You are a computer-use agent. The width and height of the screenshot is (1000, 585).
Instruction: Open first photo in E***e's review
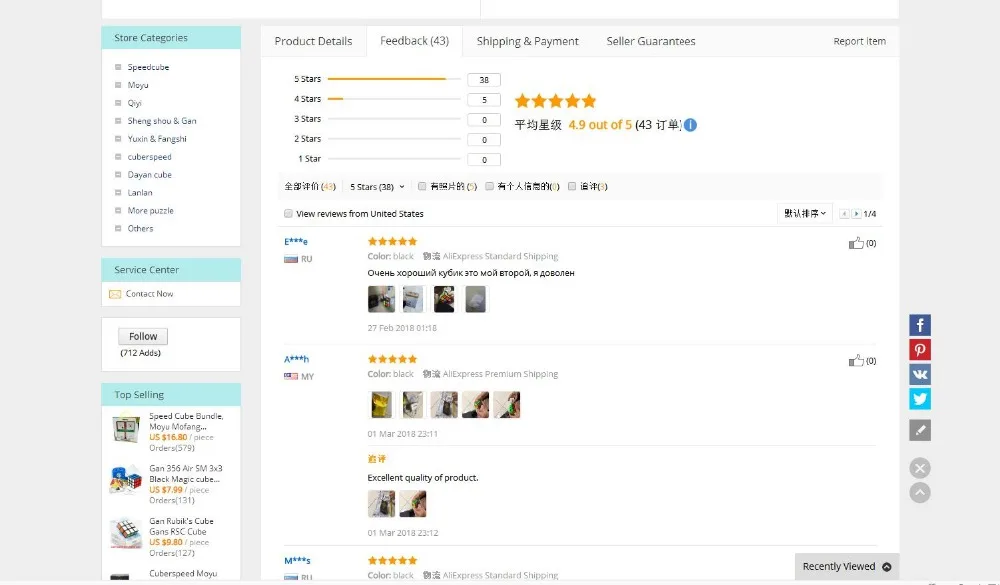pyautogui.click(x=381, y=299)
